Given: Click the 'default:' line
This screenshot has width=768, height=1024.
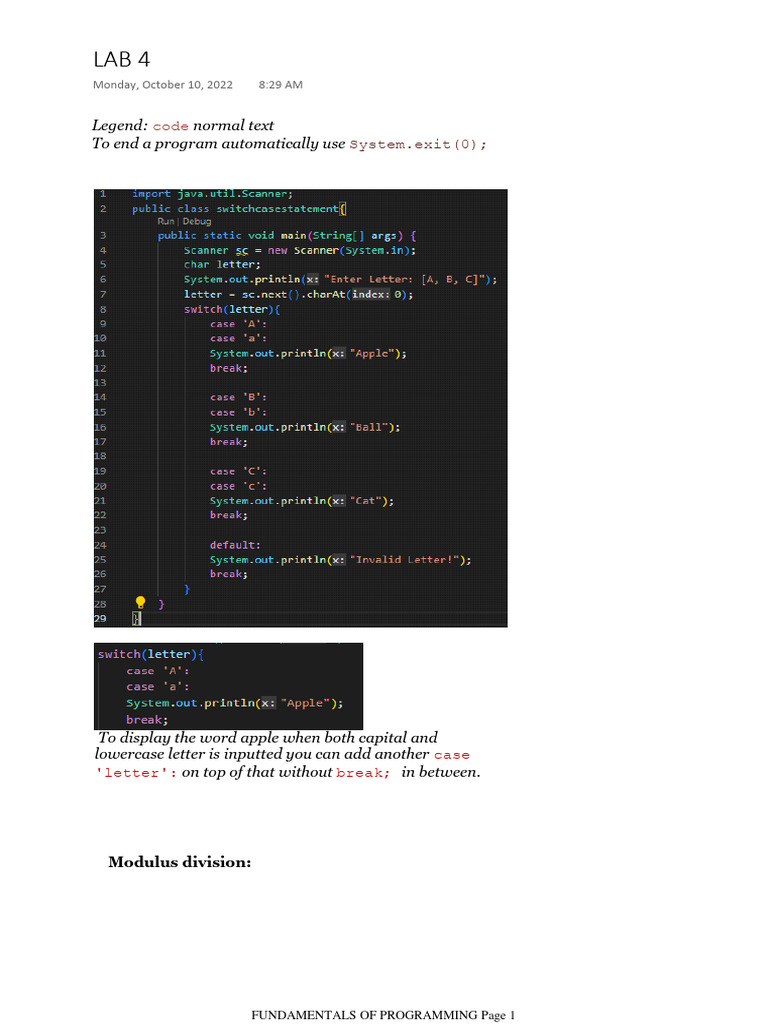Looking at the screenshot, I should [235, 545].
